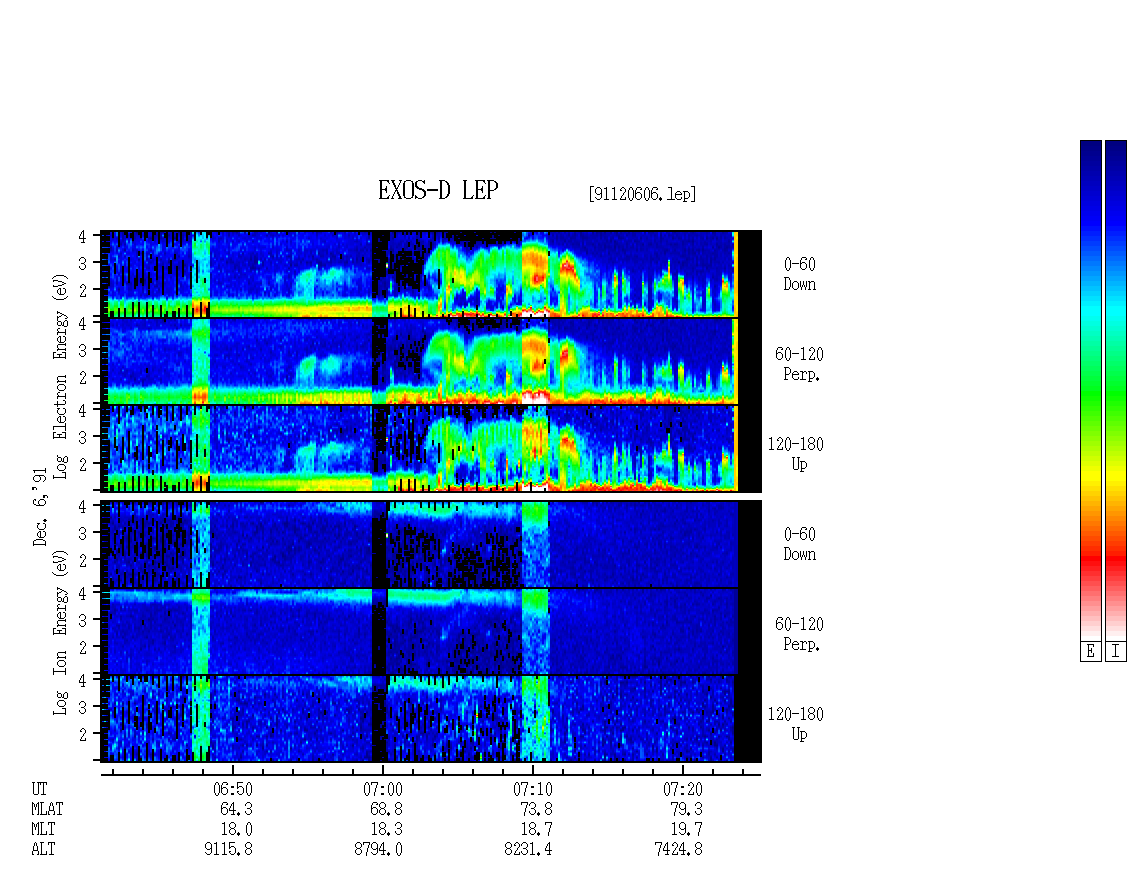Select the MLT value 18.0
This screenshot has width=1130, height=875.
(236, 830)
